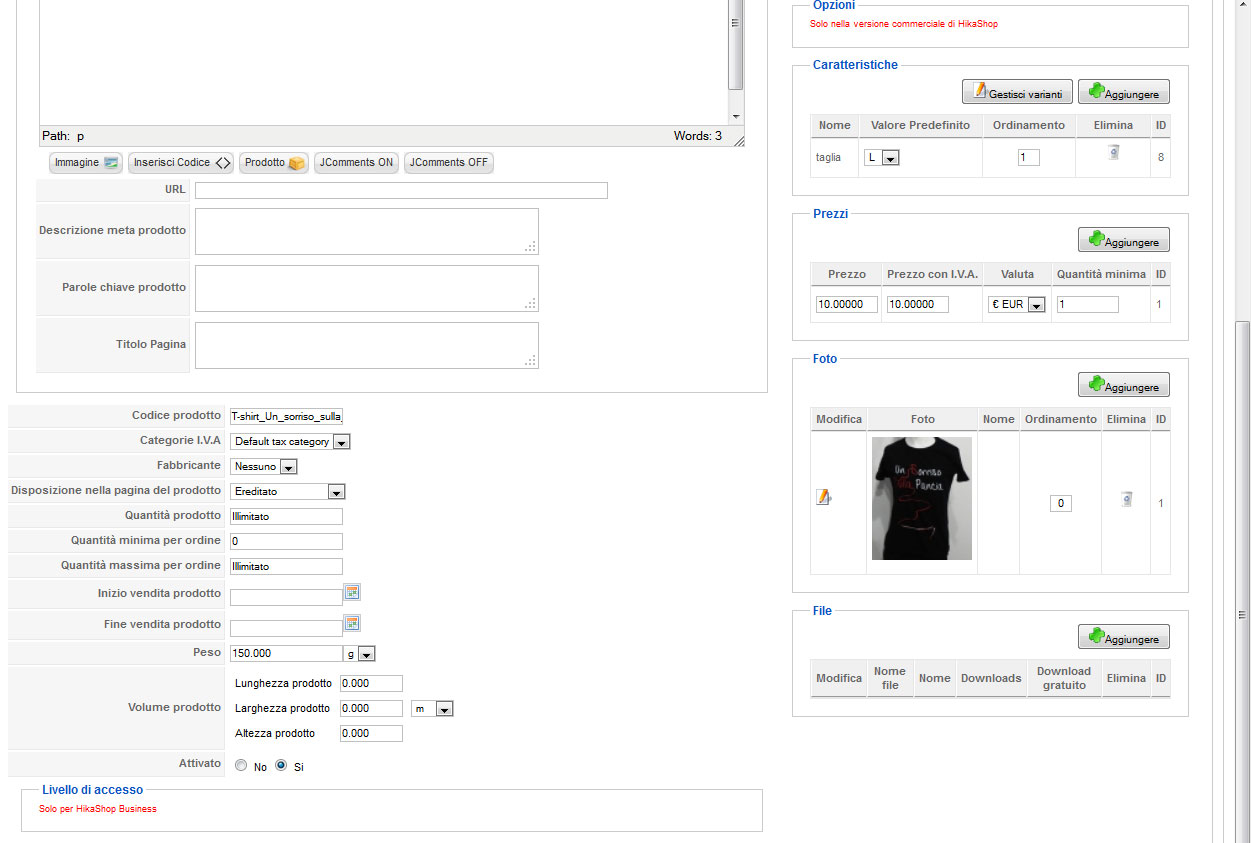
Task: Click the Lunghezza prodotto field
Action: (371, 684)
